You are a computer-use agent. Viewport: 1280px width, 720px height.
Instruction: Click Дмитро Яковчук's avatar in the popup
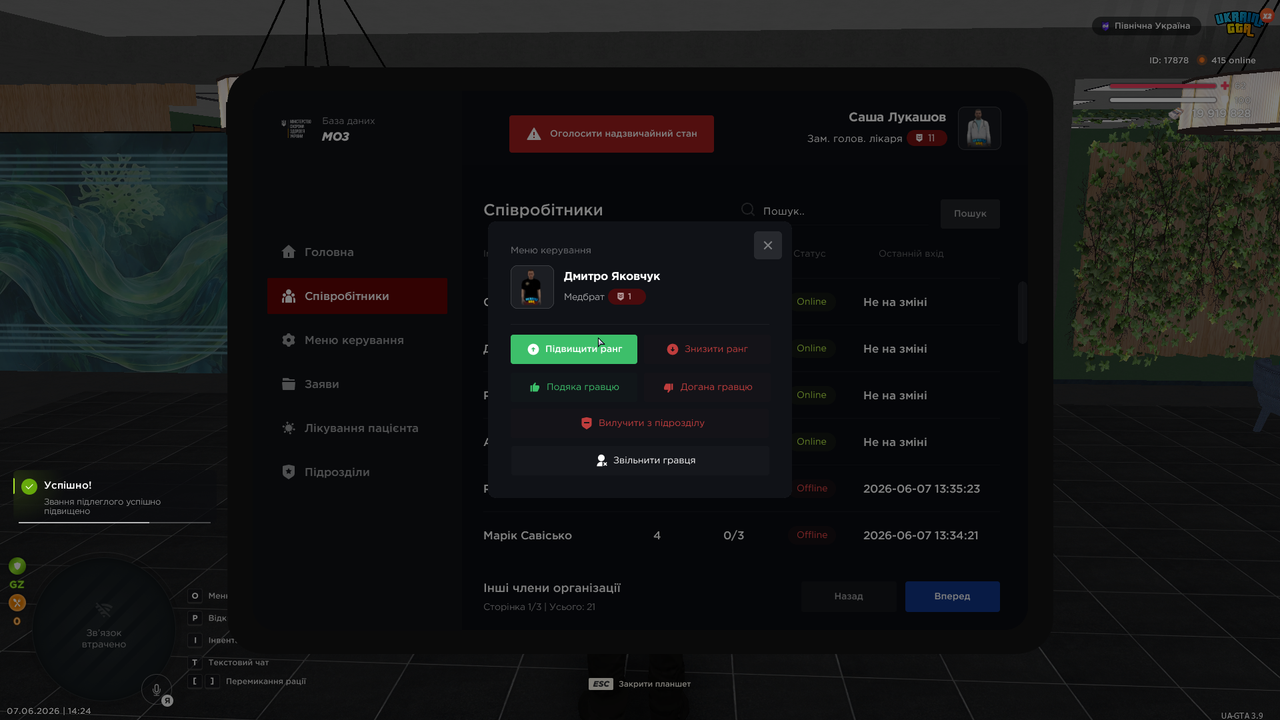coord(532,287)
